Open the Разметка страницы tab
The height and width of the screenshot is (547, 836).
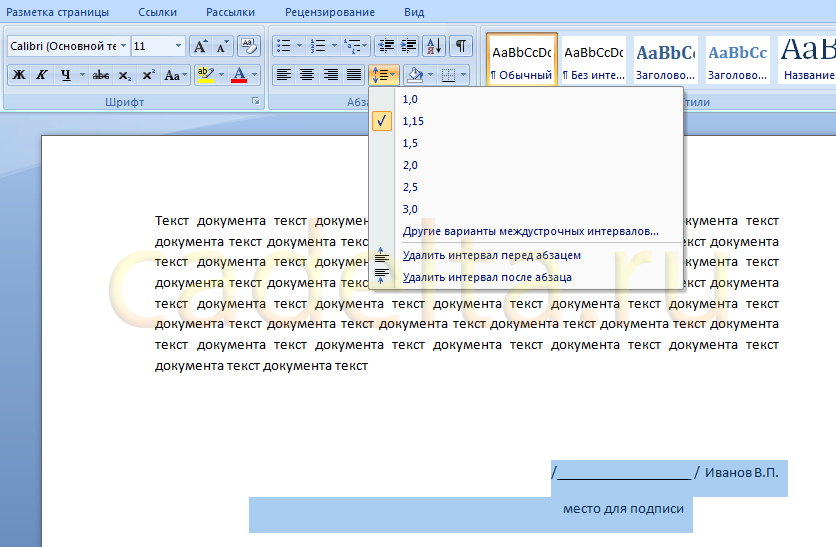click(57, 12)
